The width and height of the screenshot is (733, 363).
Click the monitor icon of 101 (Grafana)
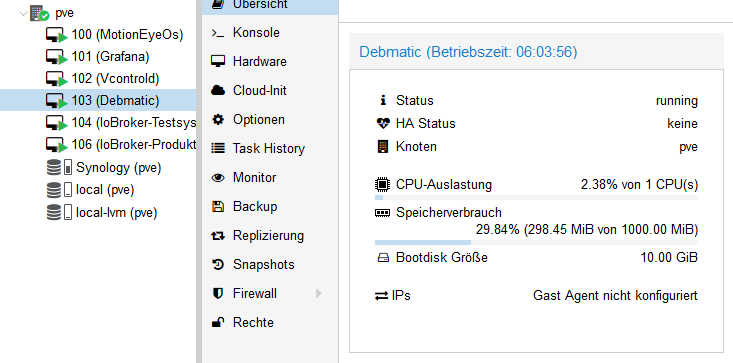tap(57, 57)
